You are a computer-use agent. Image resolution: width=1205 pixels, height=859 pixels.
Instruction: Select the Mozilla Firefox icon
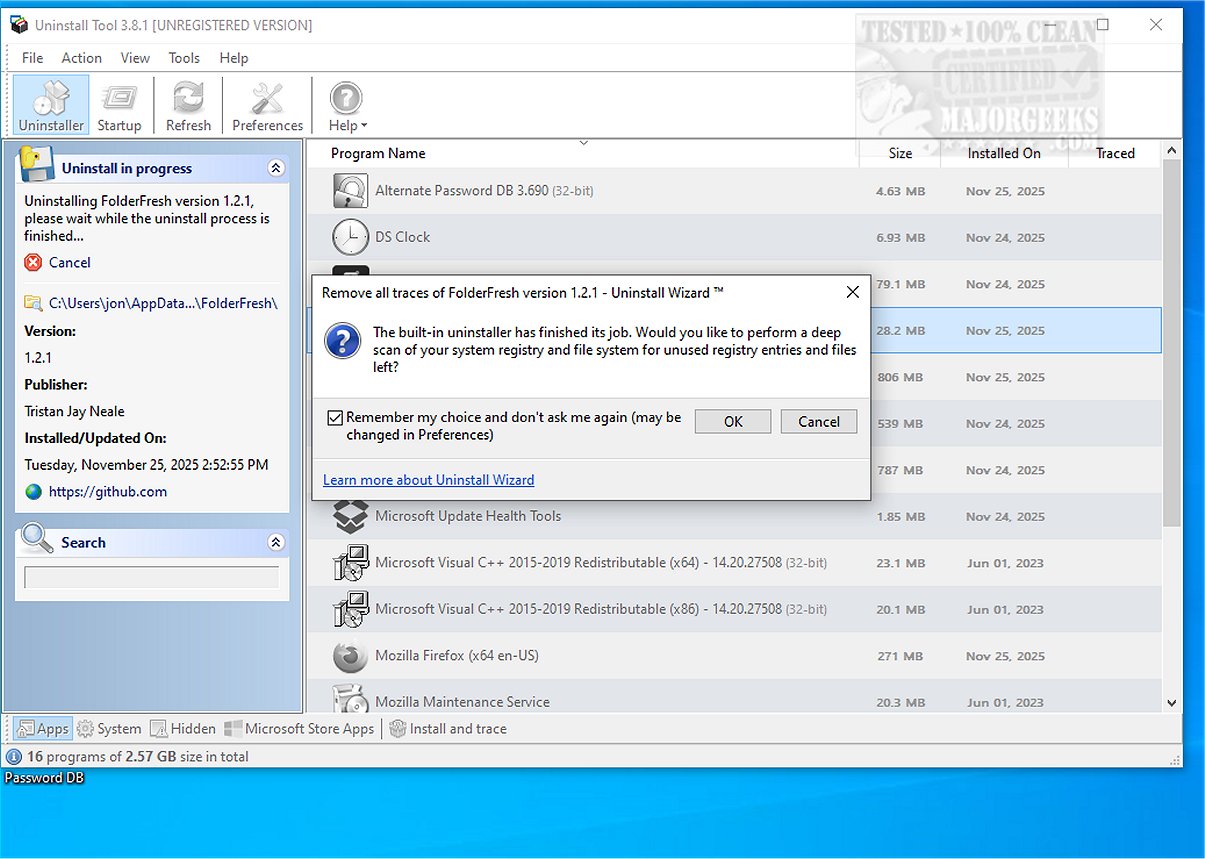click(350, 656)
